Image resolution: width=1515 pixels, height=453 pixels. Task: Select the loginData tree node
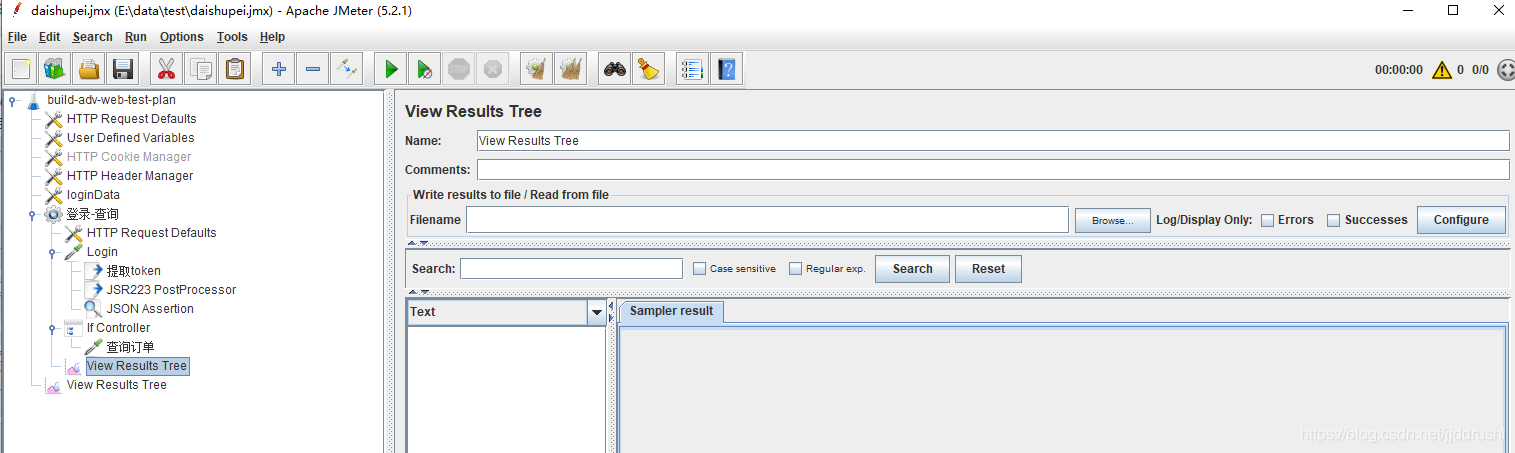coord(93,195)
